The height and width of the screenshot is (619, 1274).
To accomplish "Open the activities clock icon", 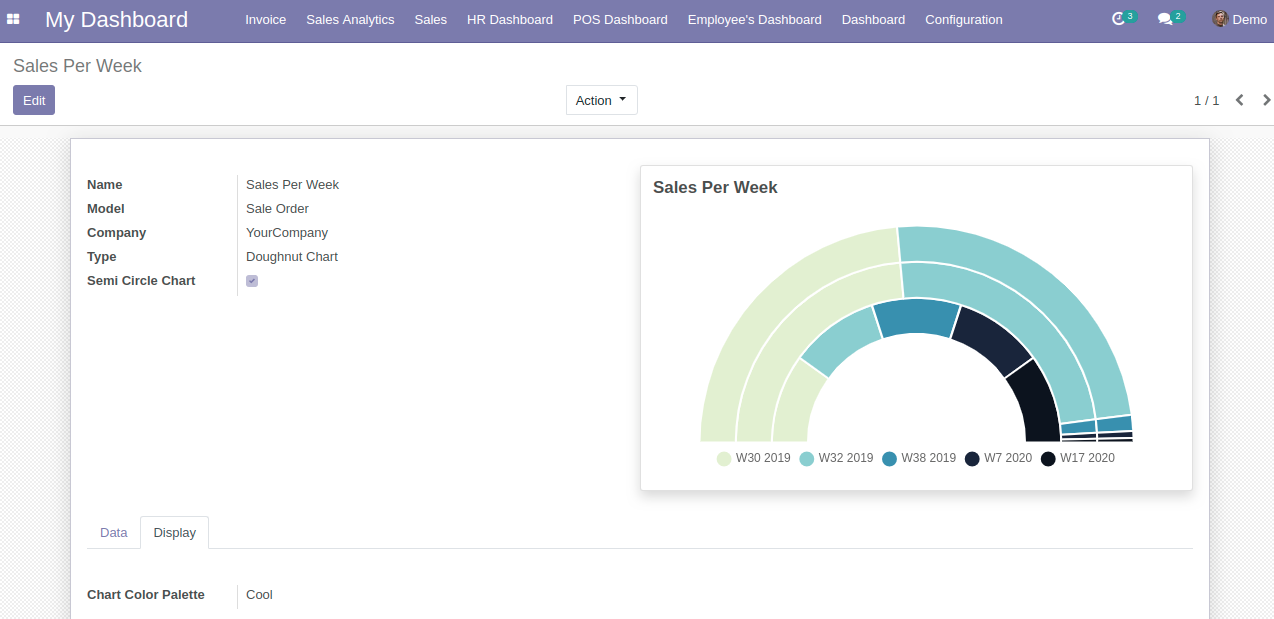I will pyautogui.click(x=1119, y=19).
